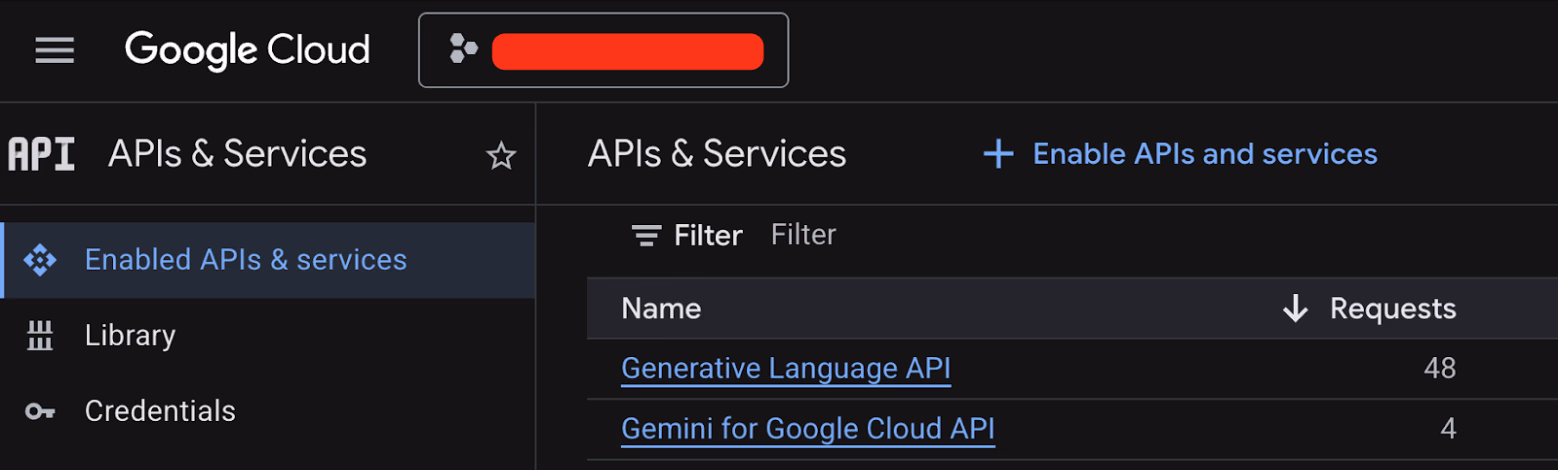Click the Library grid icon
The height and width of the screenshot is (470, 1558).
40,336
